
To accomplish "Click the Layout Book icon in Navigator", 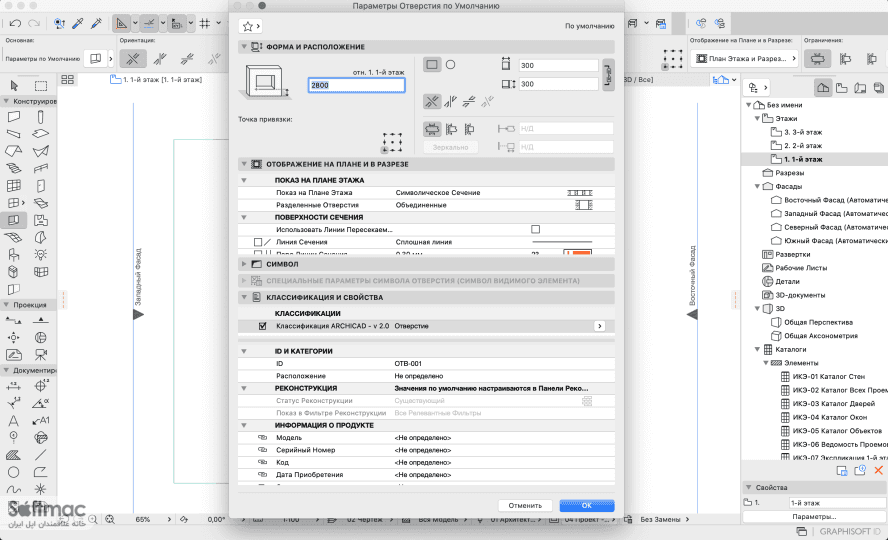I will tap(860, 88).
